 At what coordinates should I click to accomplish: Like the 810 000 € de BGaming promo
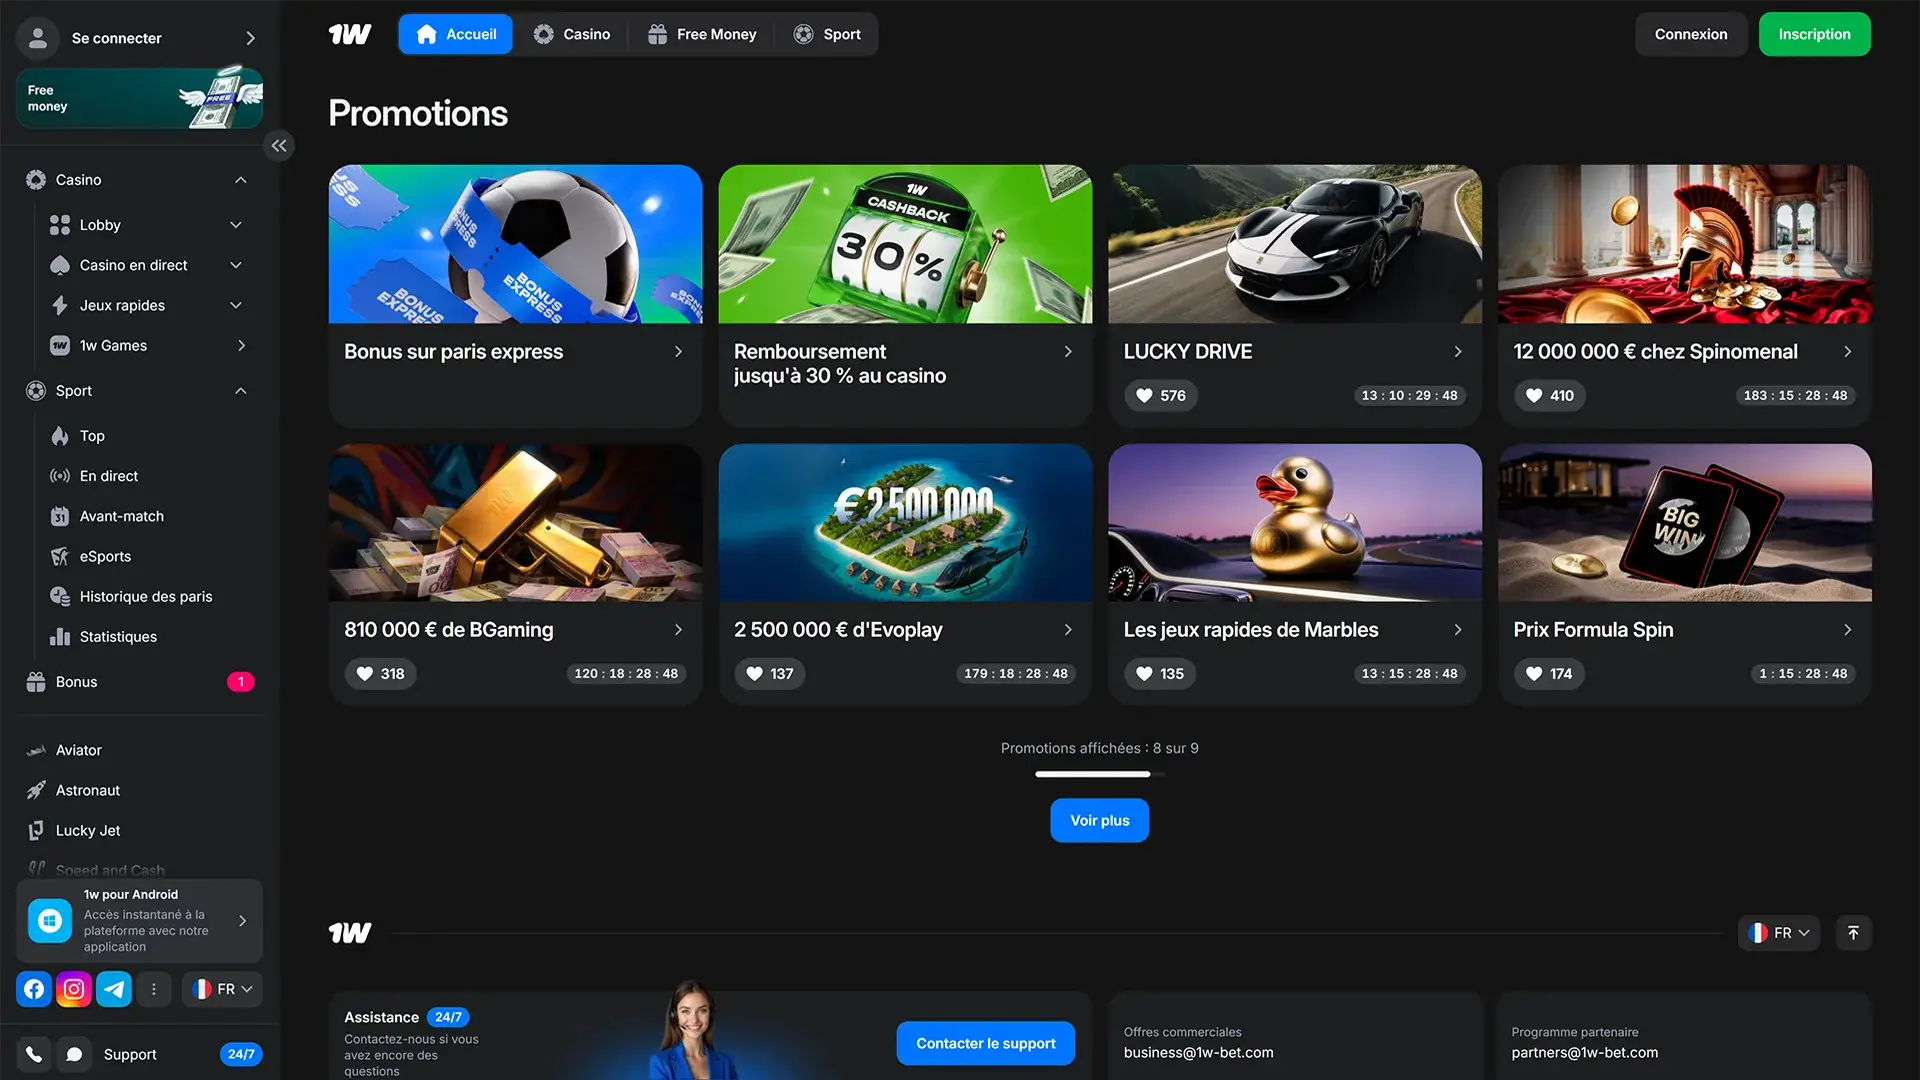click(379, 674)
